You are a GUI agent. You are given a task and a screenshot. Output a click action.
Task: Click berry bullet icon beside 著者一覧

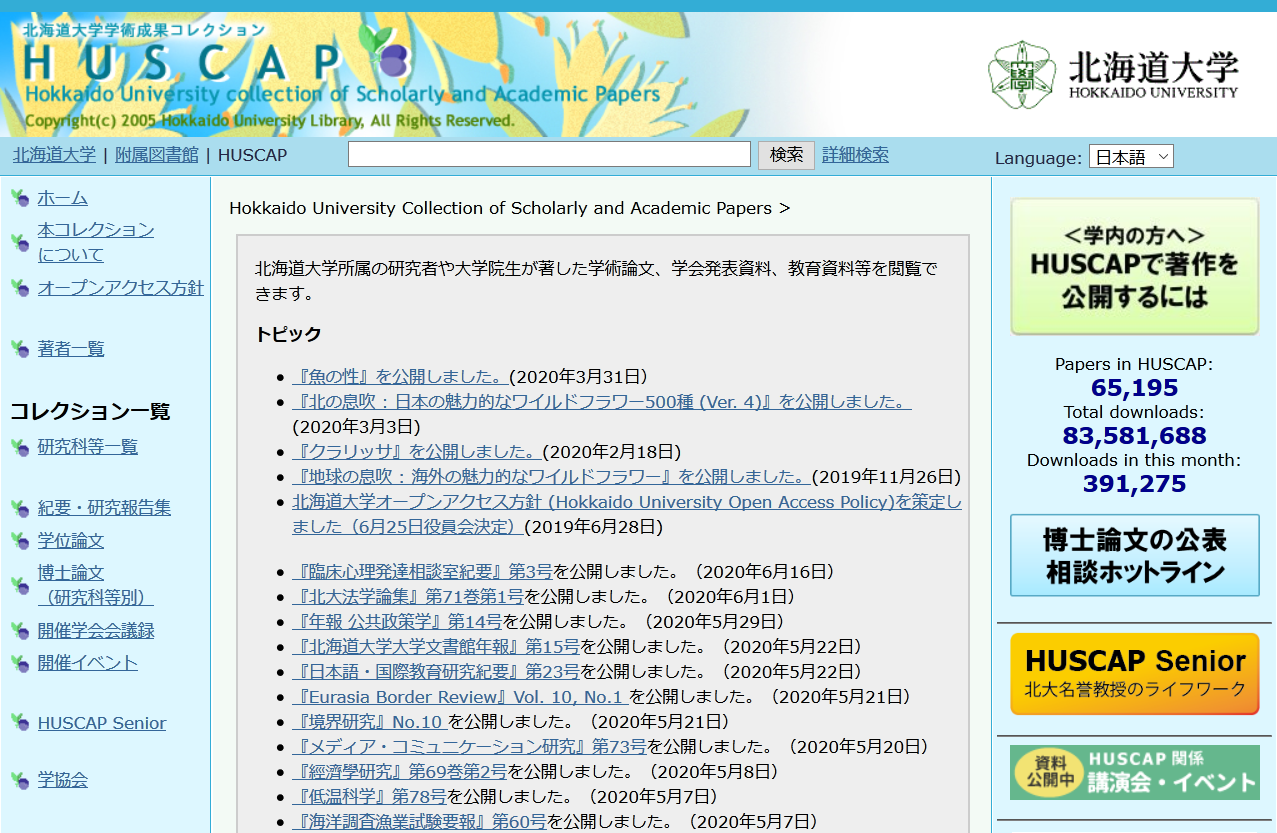pyautogui.click(x=20, y=349)
